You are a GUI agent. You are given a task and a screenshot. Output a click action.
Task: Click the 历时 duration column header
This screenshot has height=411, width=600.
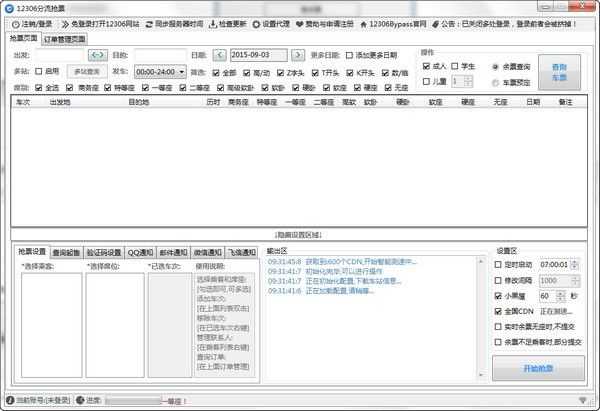[x=213, y=102]
